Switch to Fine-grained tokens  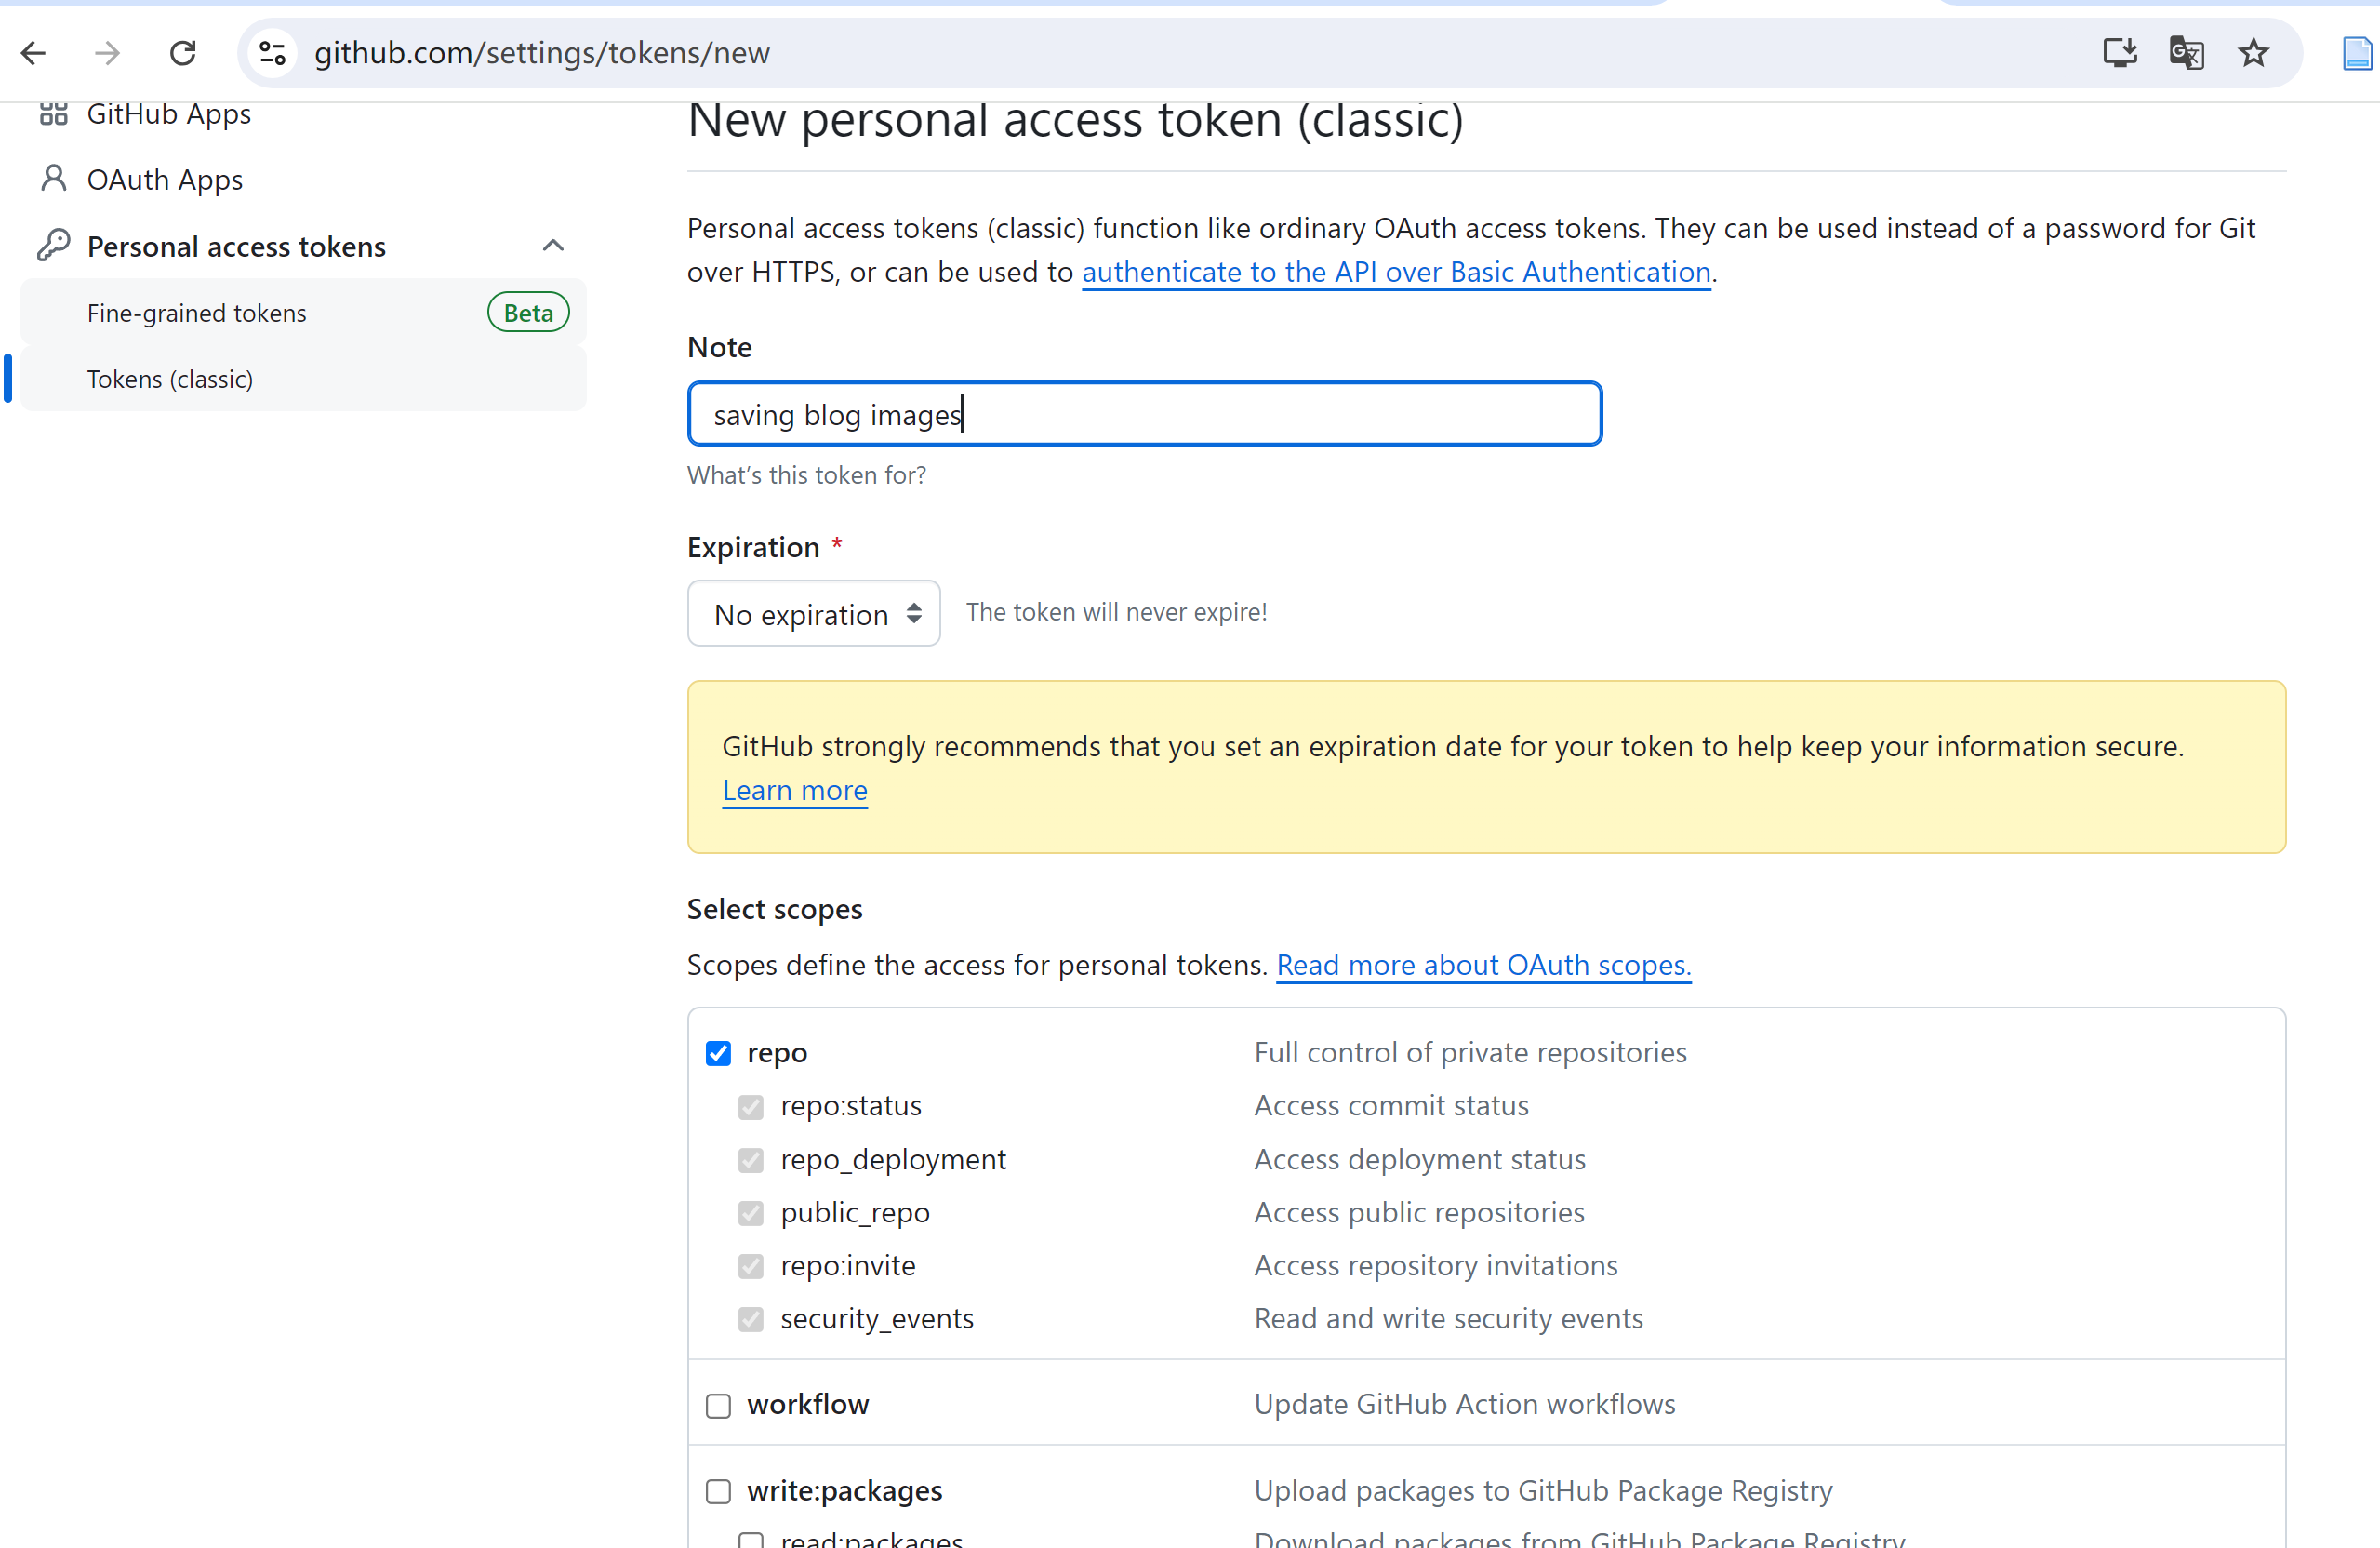[x=196, y=312]
